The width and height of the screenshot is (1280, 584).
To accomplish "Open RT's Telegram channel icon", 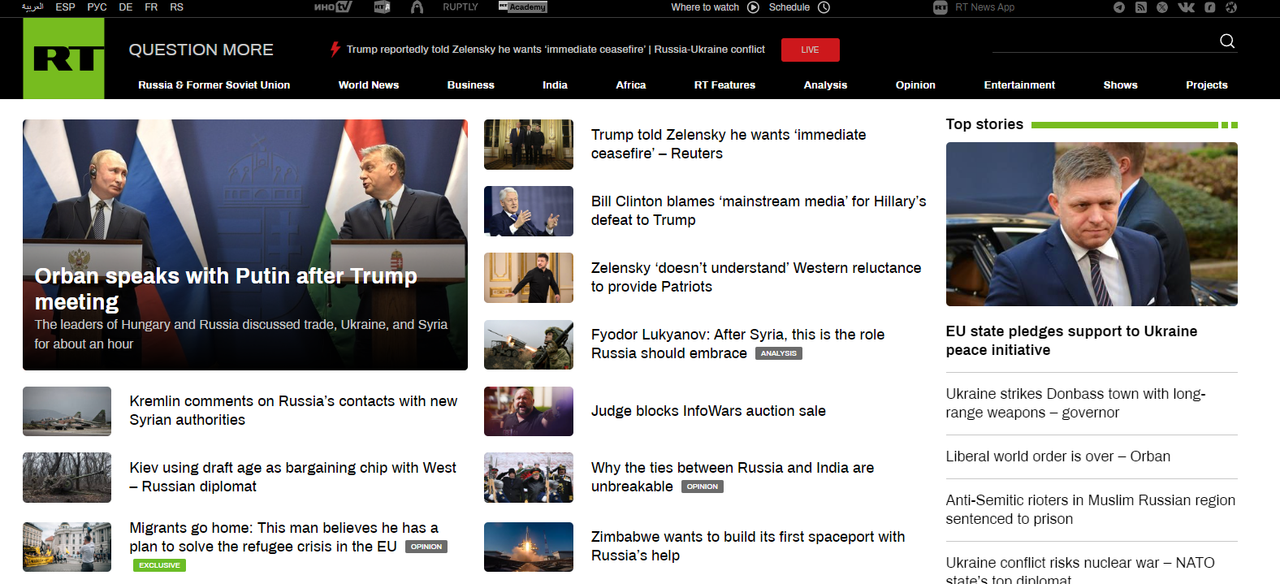I will [1119, 7].
